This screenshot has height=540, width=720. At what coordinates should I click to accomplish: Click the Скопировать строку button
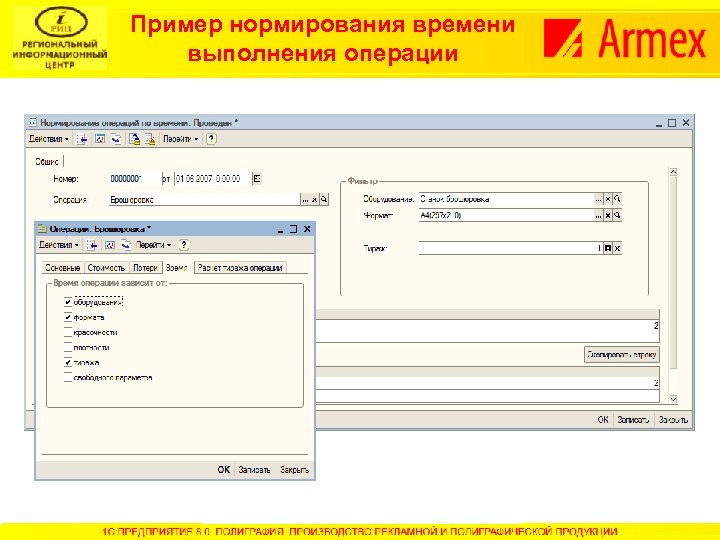622,354
